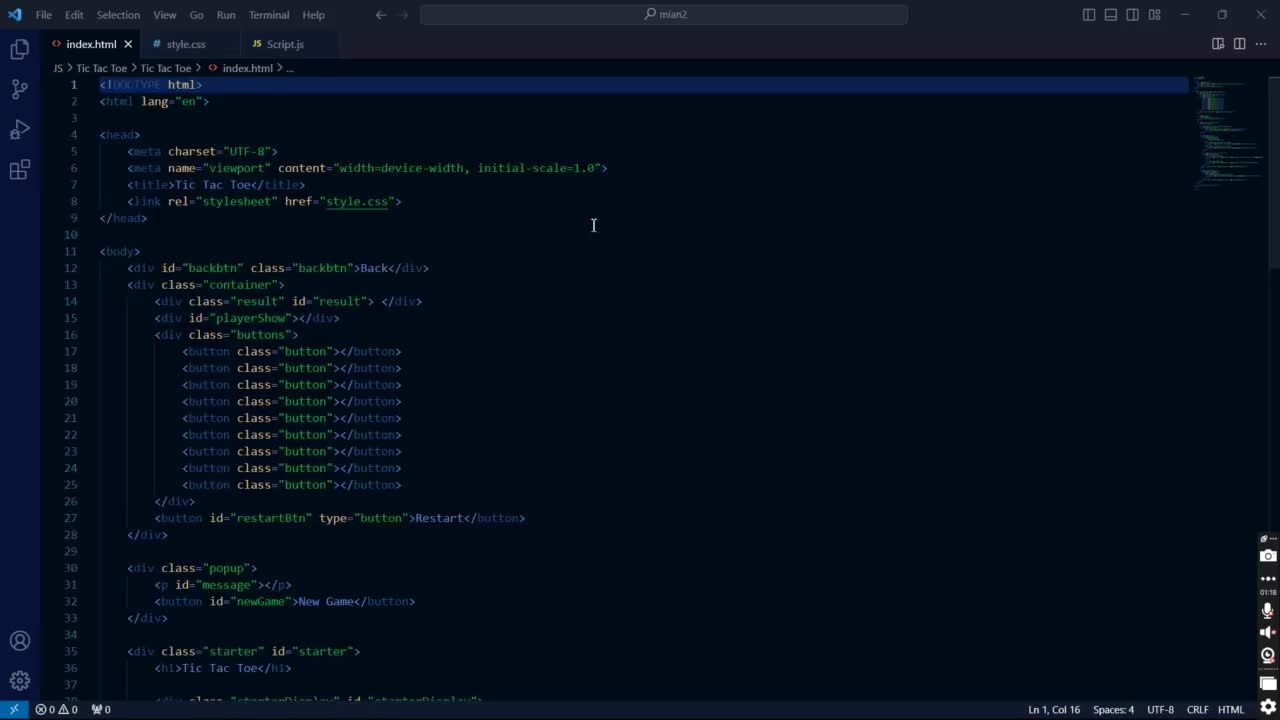Open the Customize Layout icon

tap(1155, 15)
